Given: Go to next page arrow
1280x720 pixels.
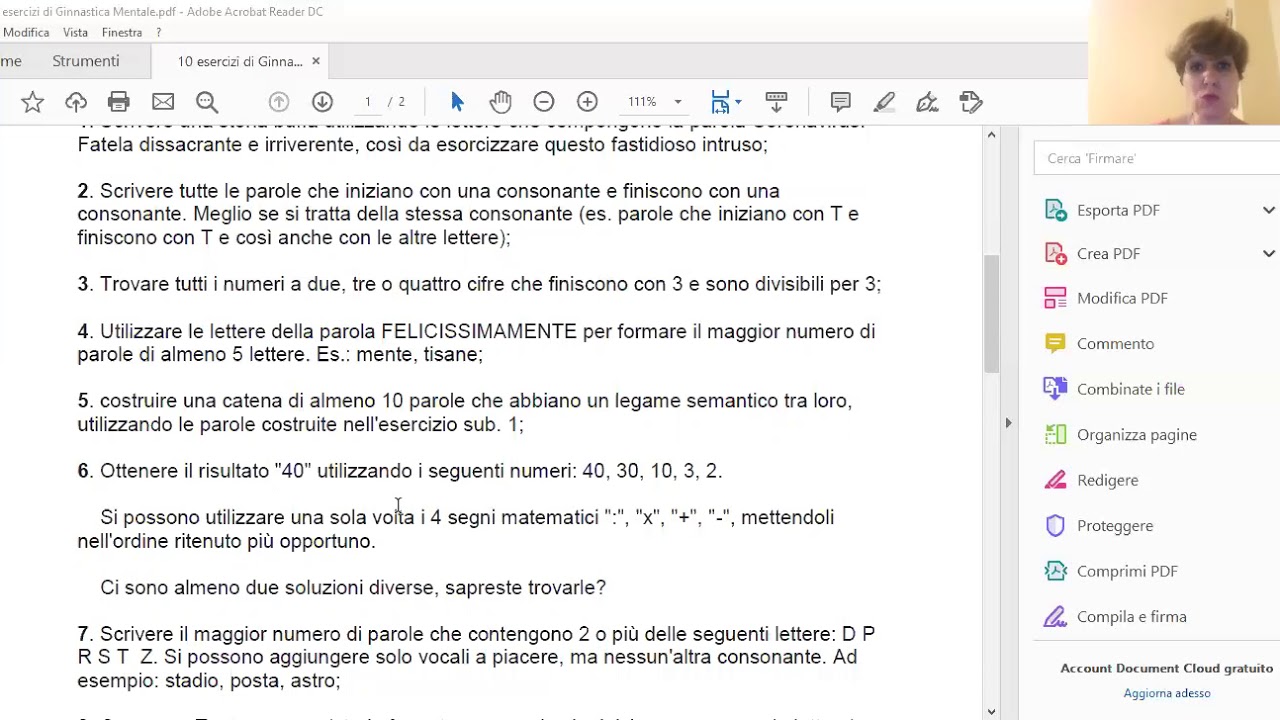Looking at the screenshot, I should coord(322,102).
